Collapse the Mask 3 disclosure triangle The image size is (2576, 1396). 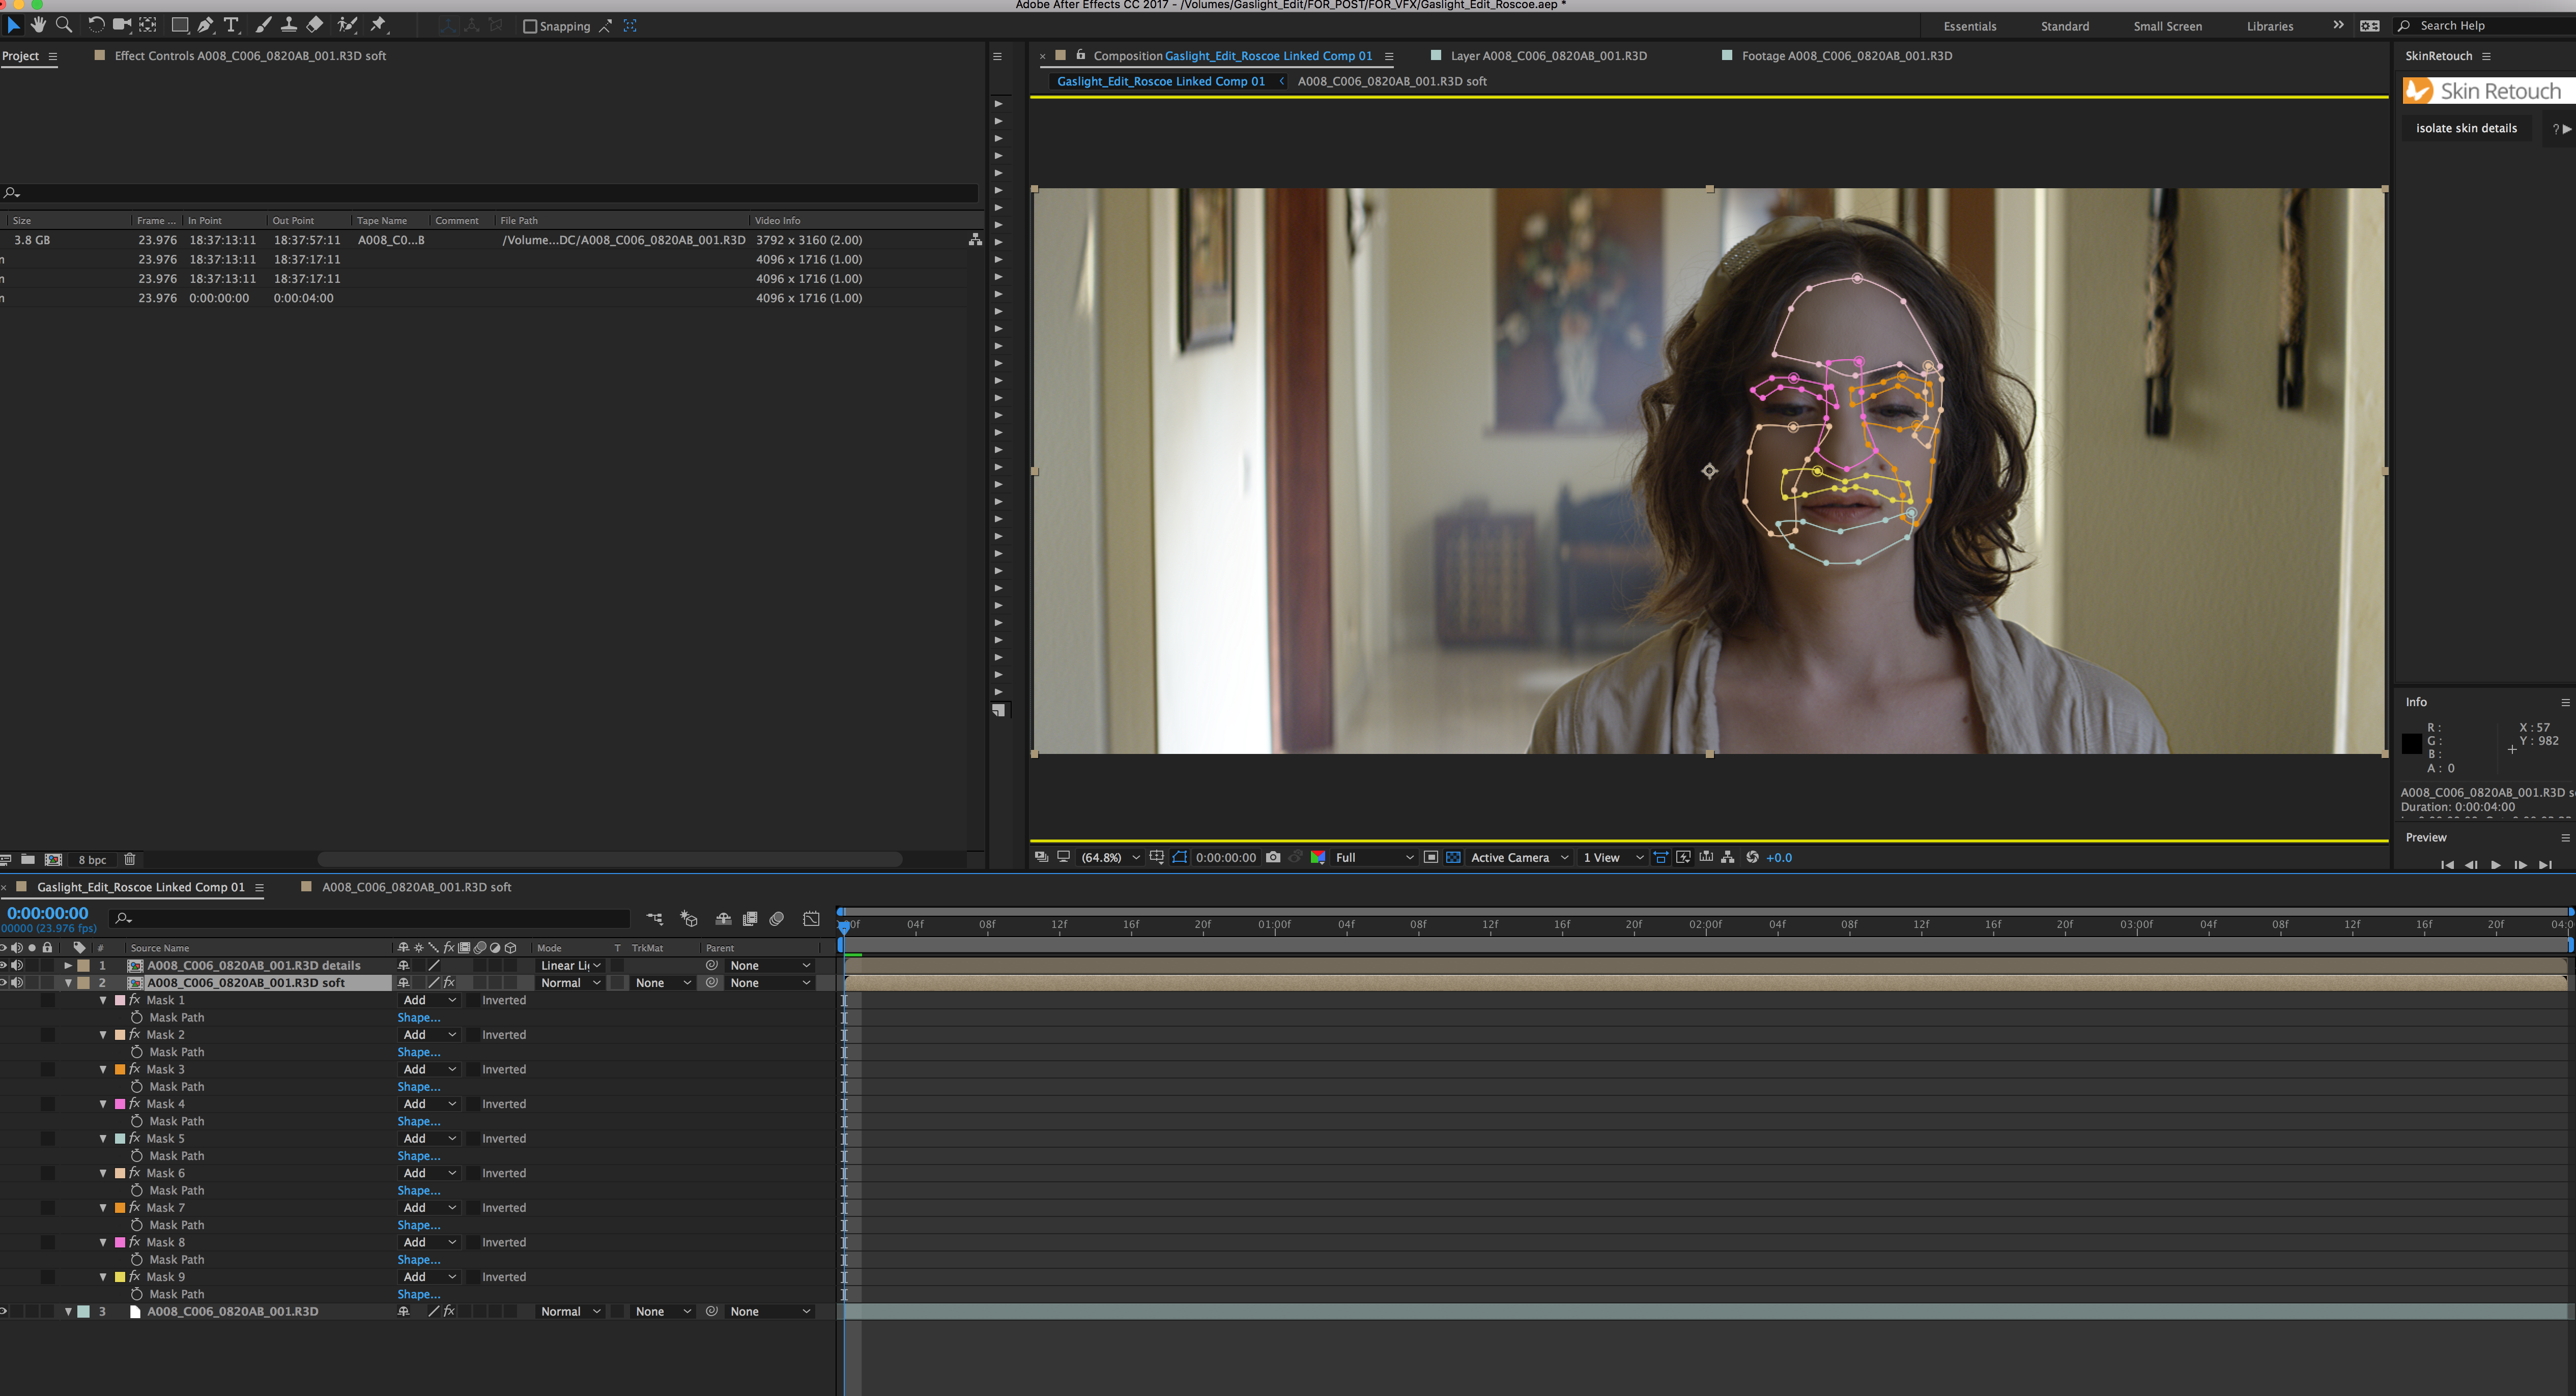point(103,1070)
